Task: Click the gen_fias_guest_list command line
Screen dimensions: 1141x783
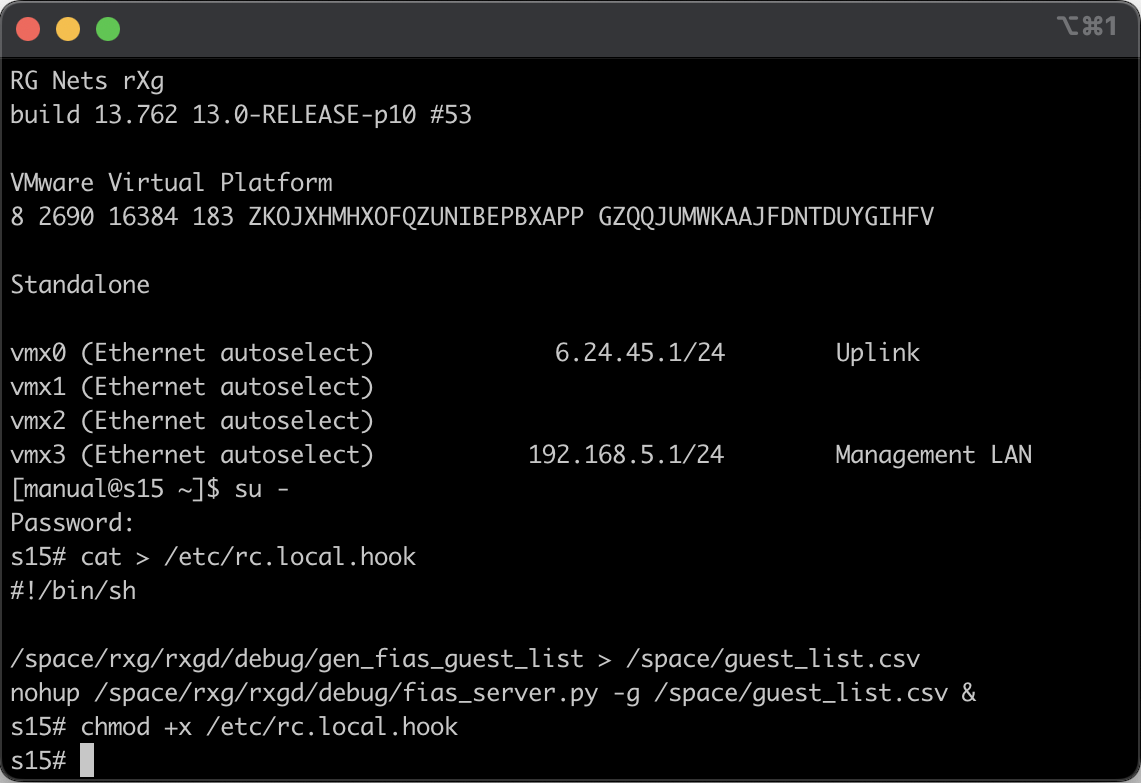Action: coord(465,659)
